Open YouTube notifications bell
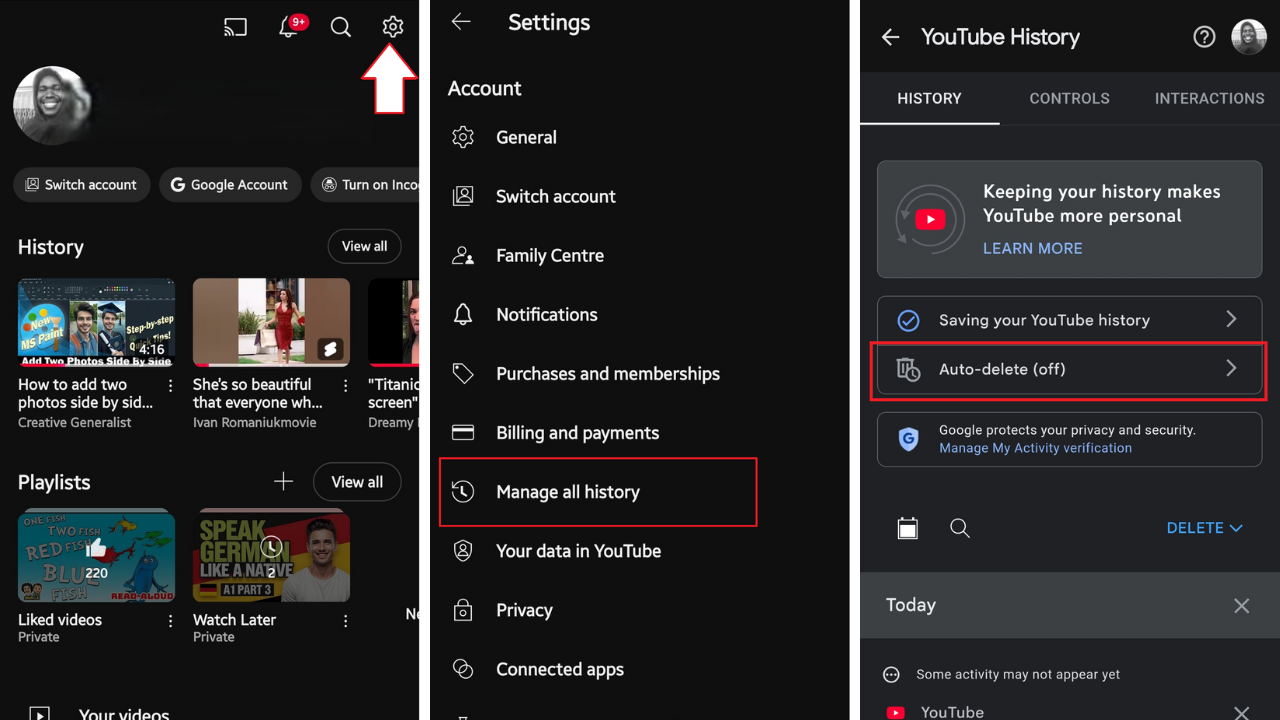Screen dimensions: 1280x720 click(x=287, y=27)
